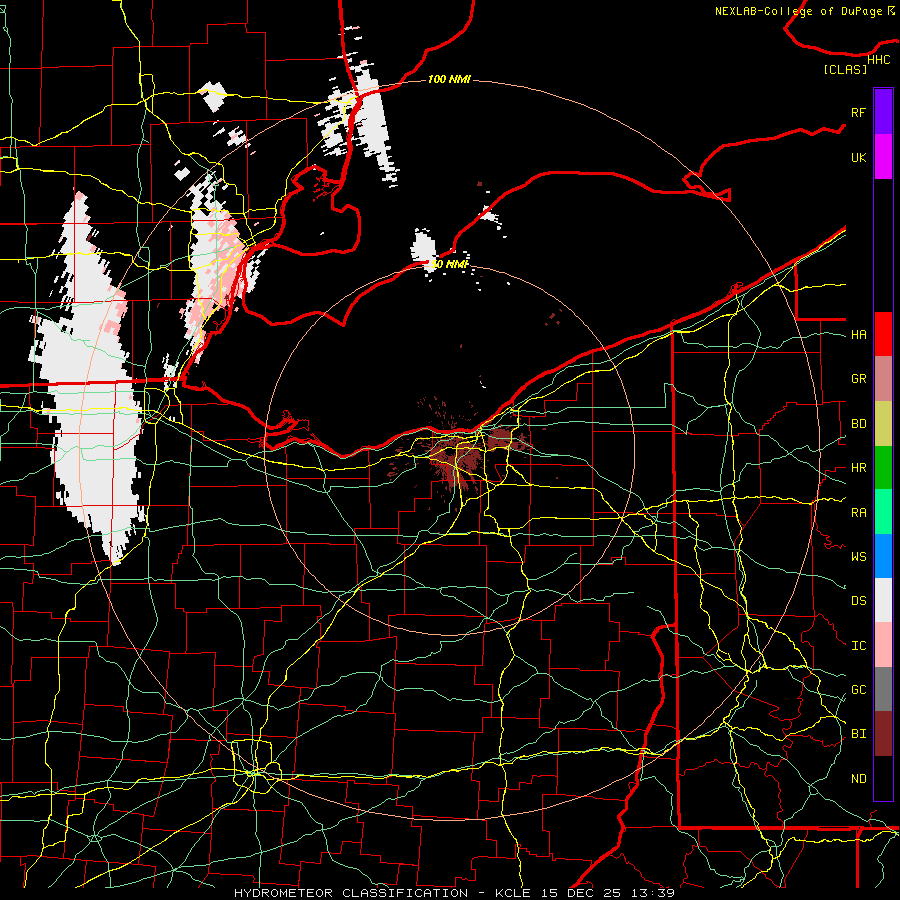Screen dimensions: 900x900
Task: Click the RF purple legend swatch
Action: click(x=883, y=112)
